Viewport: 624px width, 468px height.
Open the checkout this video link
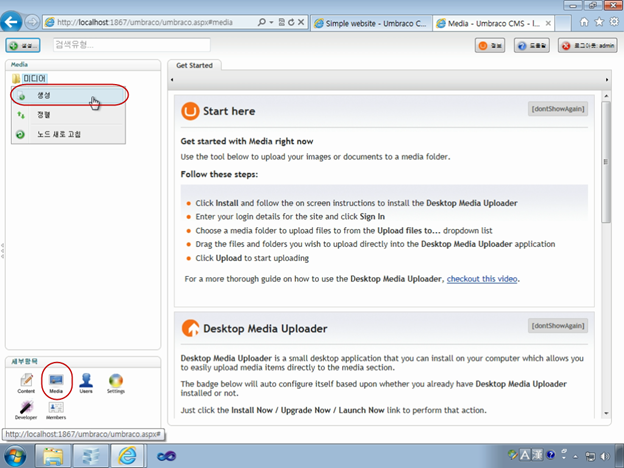tap(482, 279)
